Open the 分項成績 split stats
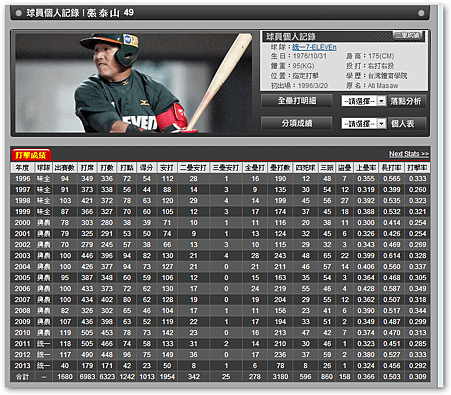The height and width of the screenshot is (395, 451). (x=296, y=123)
